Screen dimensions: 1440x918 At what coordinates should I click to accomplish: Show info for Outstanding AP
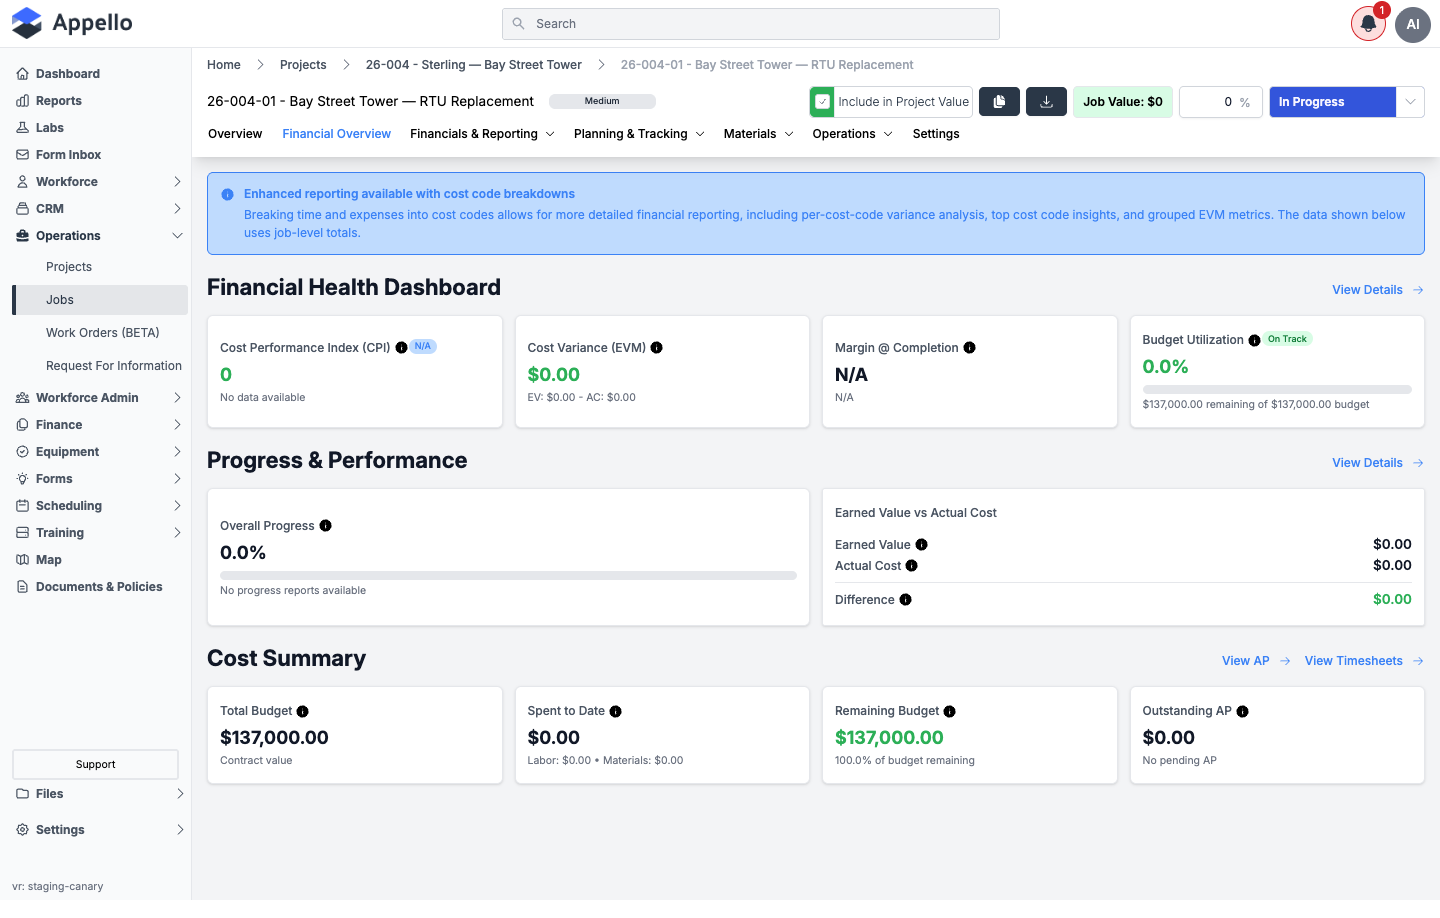(x=1242, y=712)
